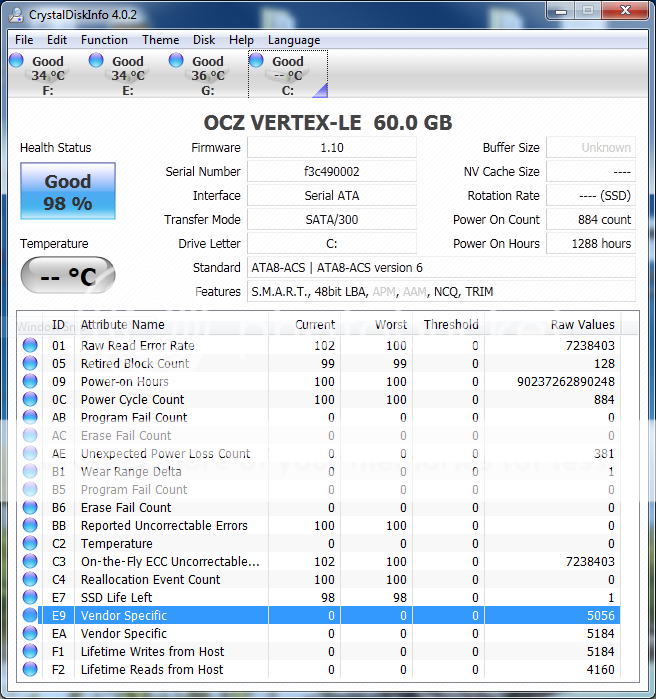
Task: Click the Features field with NCQ, TRIM
Action: click(442, 292)
